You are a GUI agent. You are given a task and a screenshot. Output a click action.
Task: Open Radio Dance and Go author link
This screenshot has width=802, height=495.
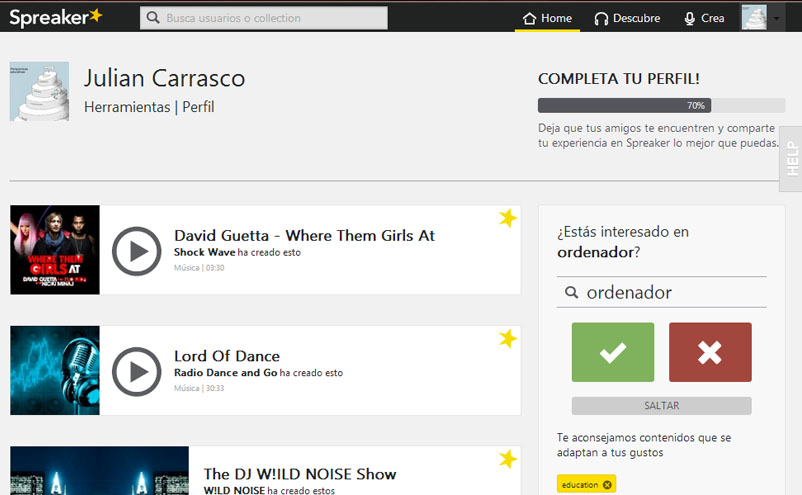226,373
